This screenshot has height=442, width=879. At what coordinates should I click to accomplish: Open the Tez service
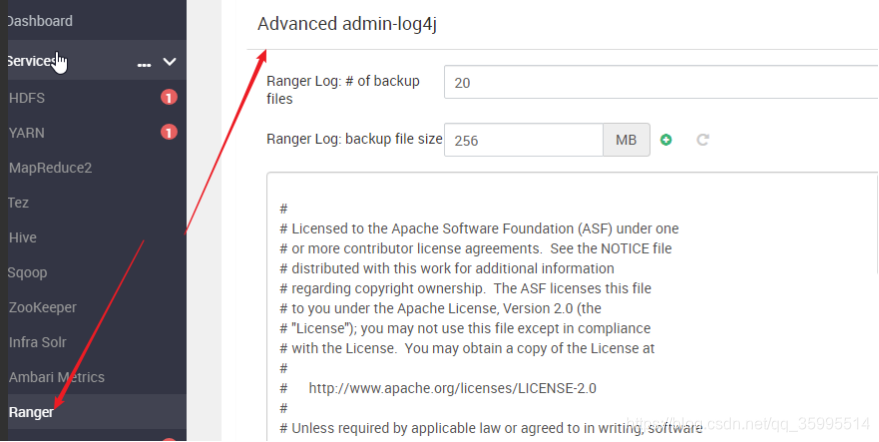coord(18,202)
